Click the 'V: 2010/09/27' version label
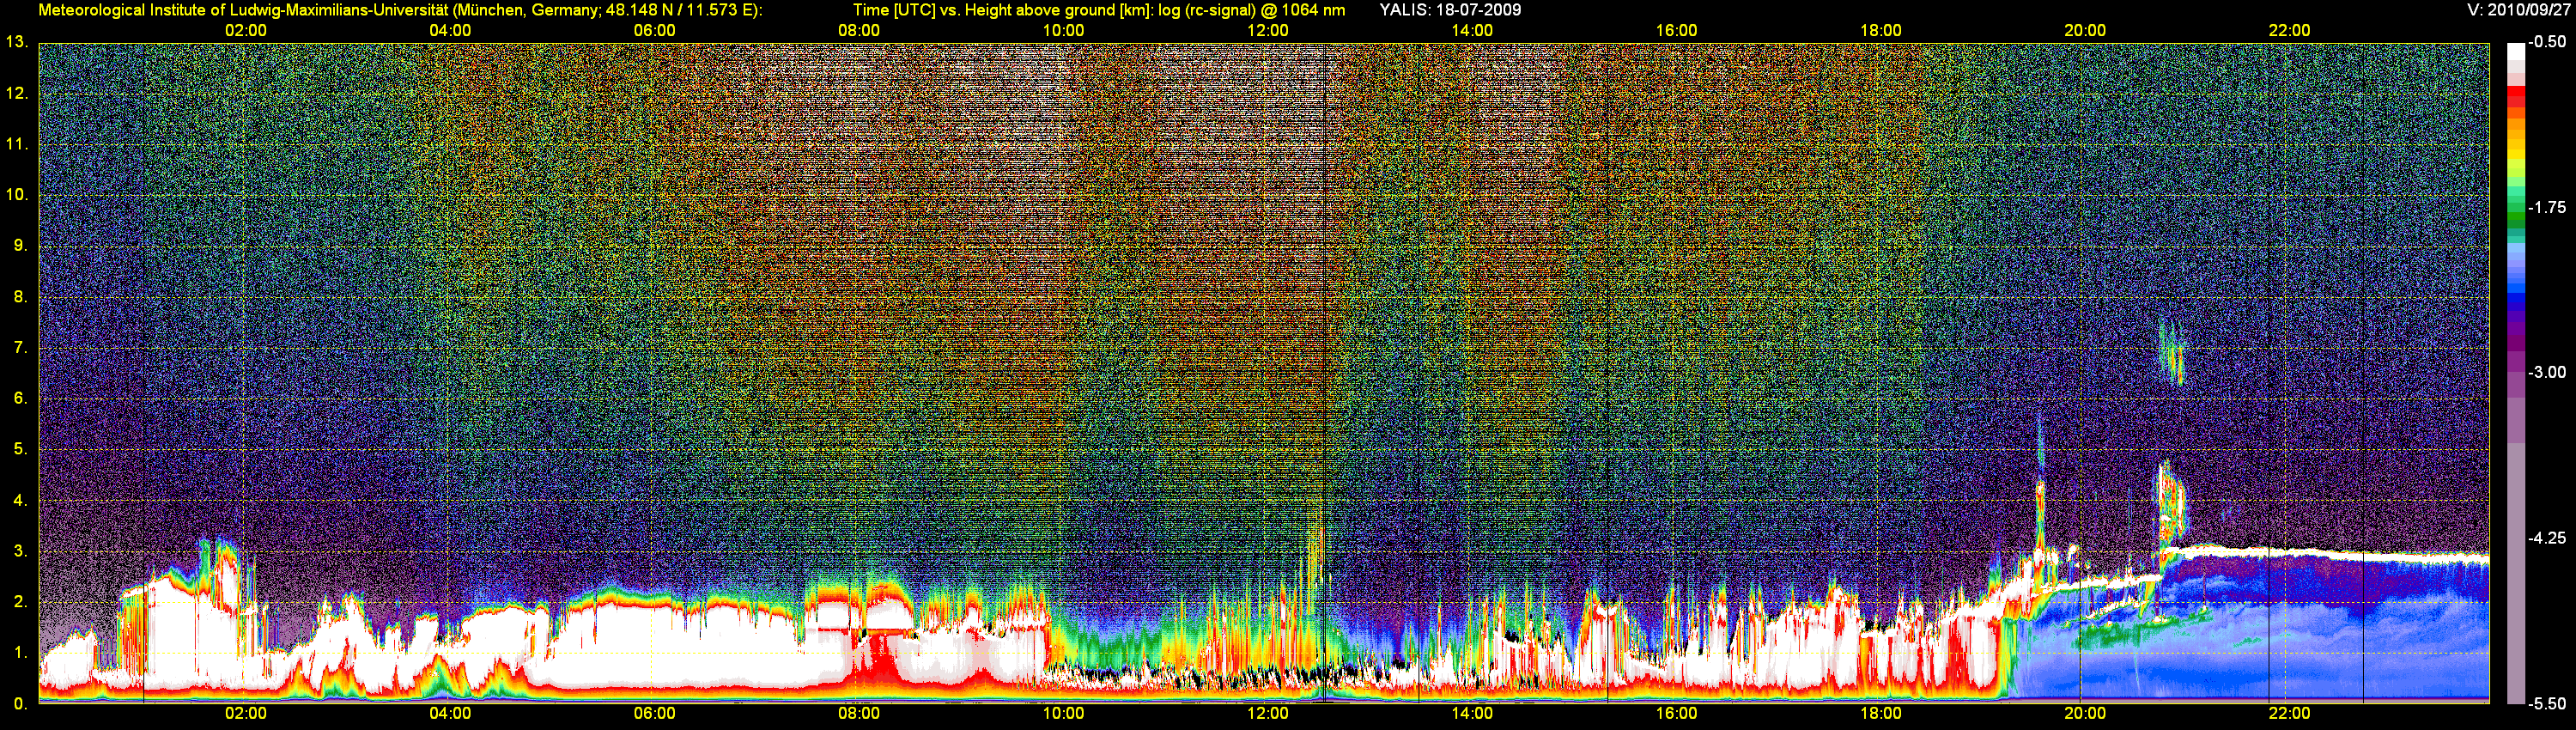The image size is (2576, 730). pos(2518,10)
